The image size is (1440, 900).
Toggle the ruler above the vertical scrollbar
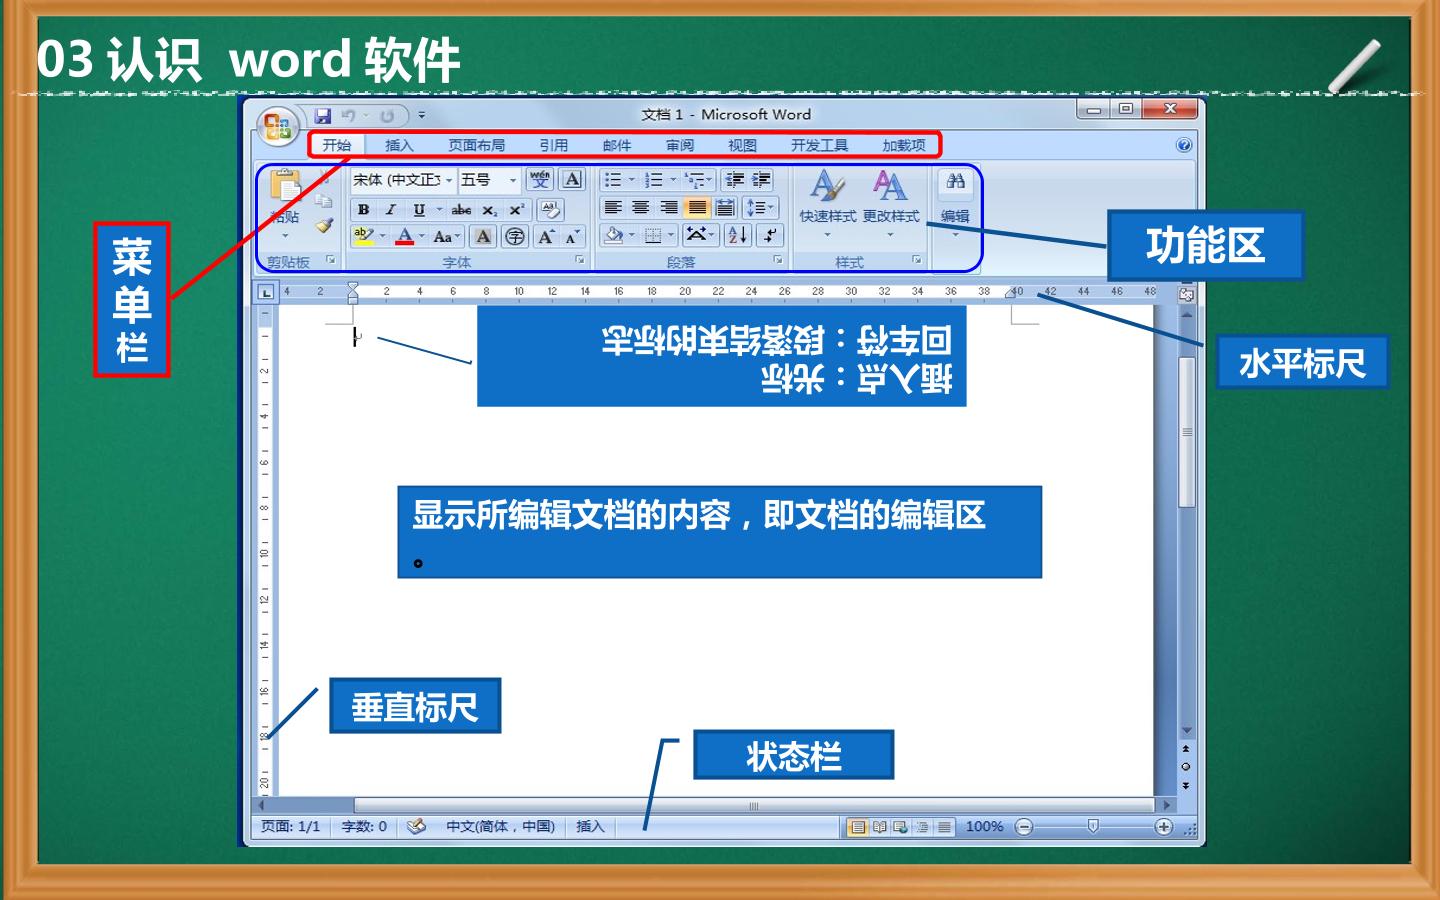point(1186,294)
